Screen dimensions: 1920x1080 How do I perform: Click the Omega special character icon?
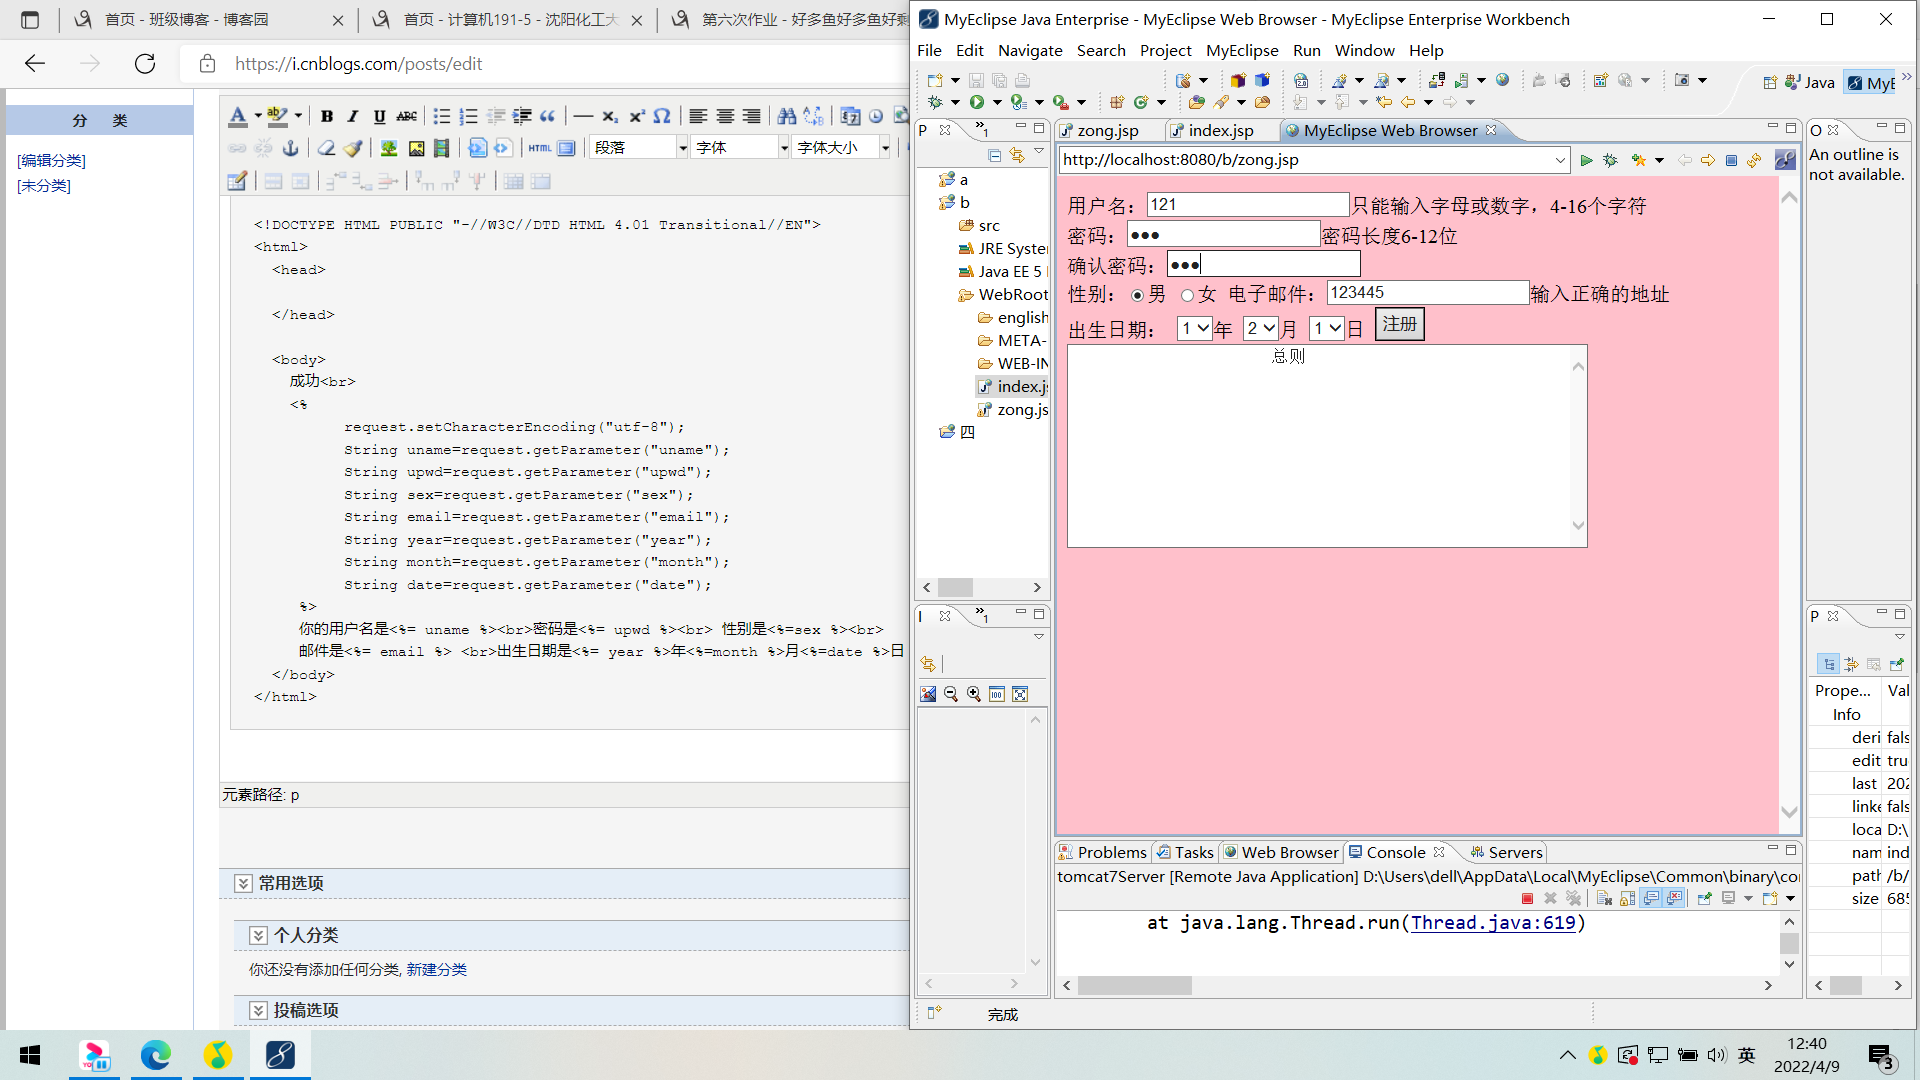click(662, 117)
